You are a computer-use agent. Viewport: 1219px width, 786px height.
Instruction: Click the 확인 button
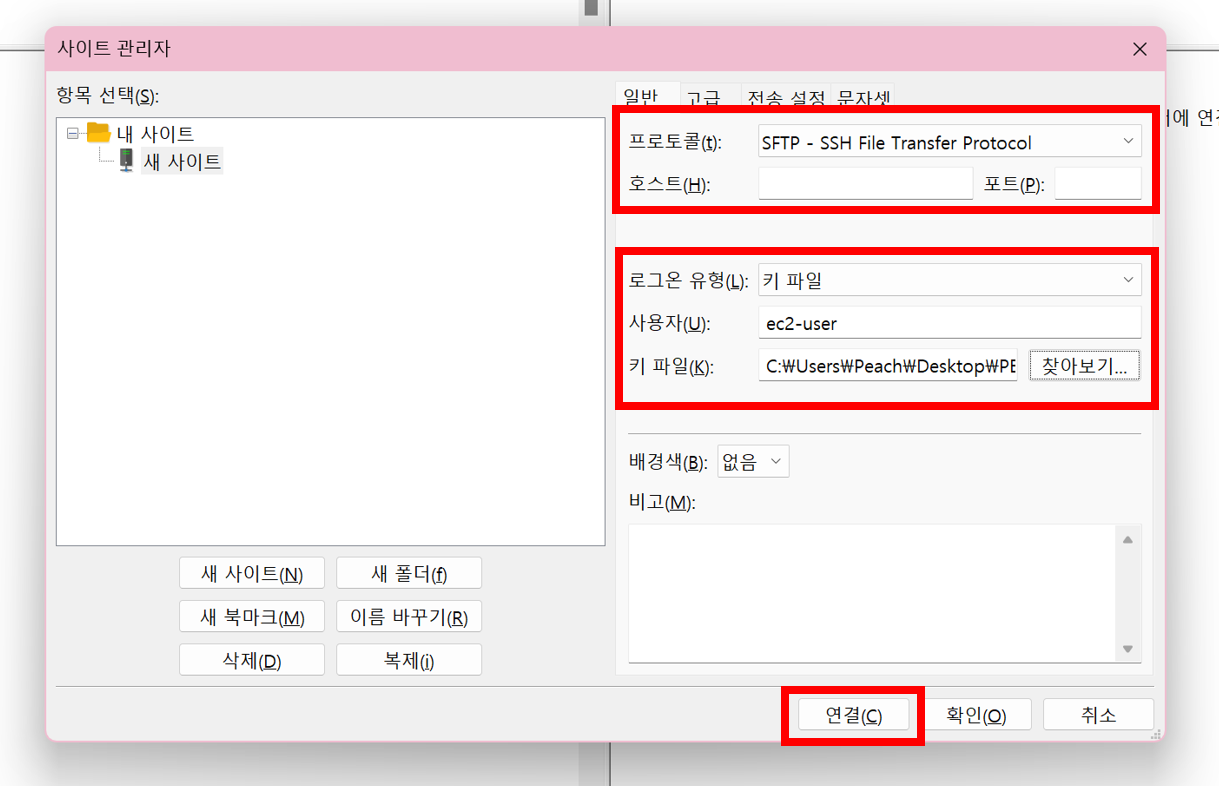point(976,715)
